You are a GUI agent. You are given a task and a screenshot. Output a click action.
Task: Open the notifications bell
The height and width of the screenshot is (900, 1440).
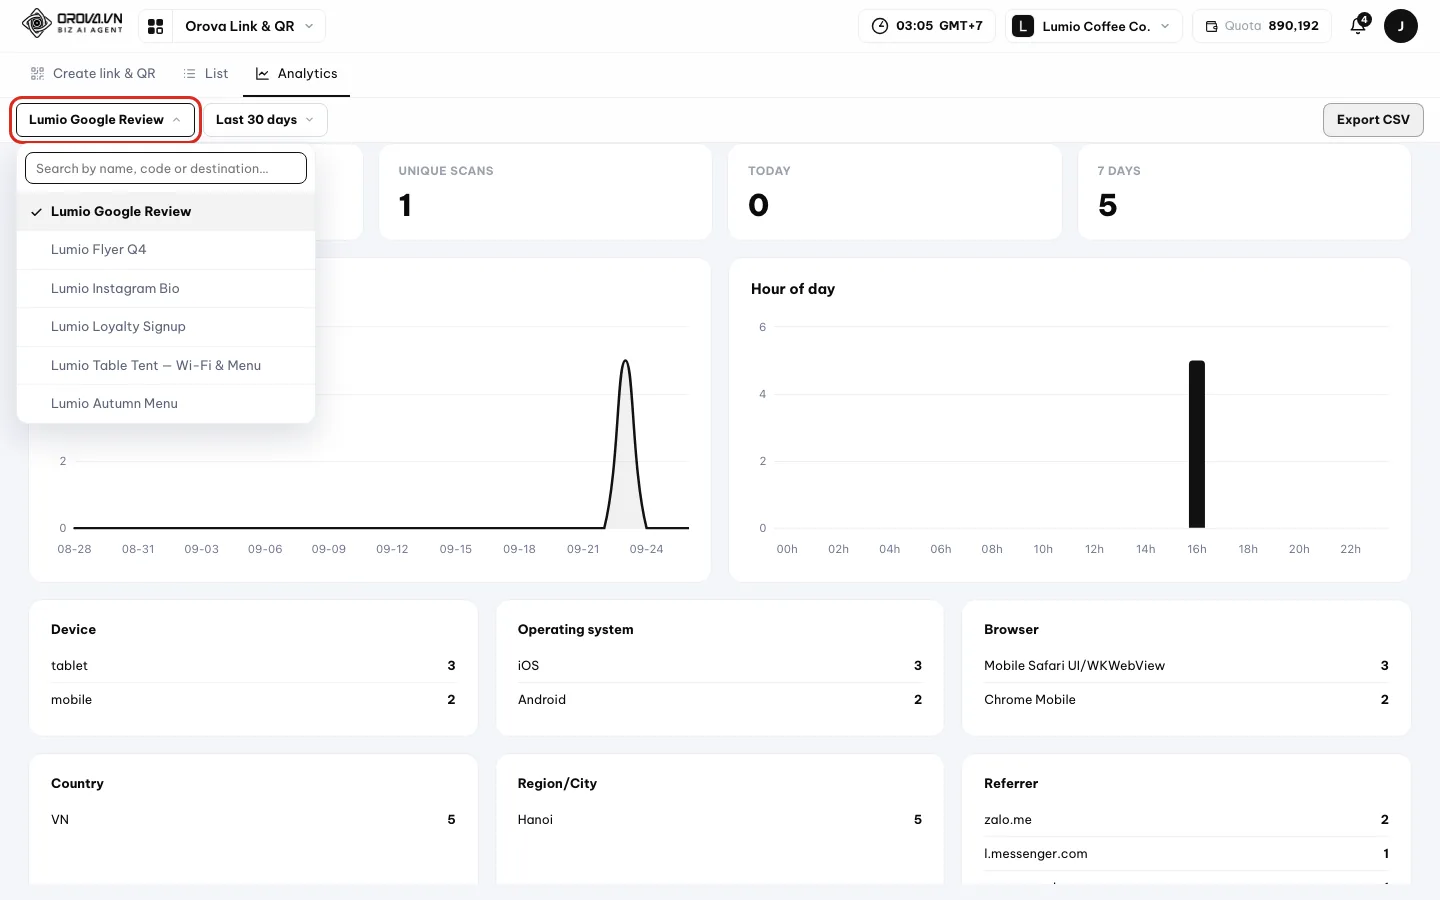1358,26
